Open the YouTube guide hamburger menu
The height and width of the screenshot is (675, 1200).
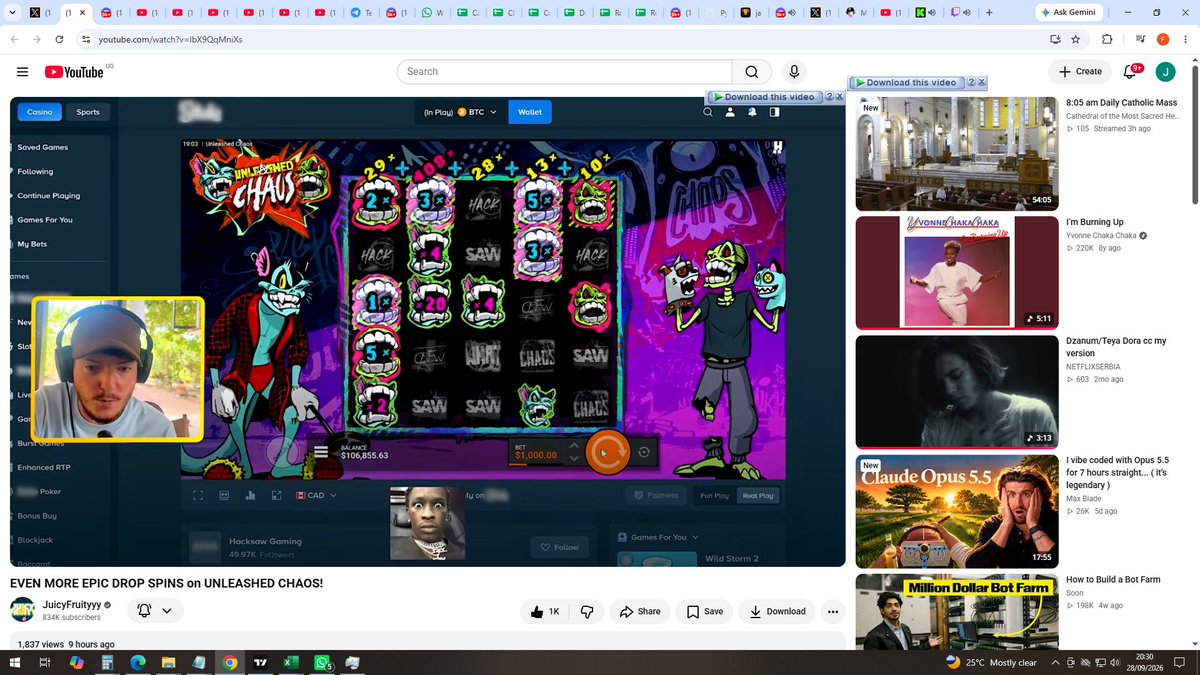[x=22, y=72]
